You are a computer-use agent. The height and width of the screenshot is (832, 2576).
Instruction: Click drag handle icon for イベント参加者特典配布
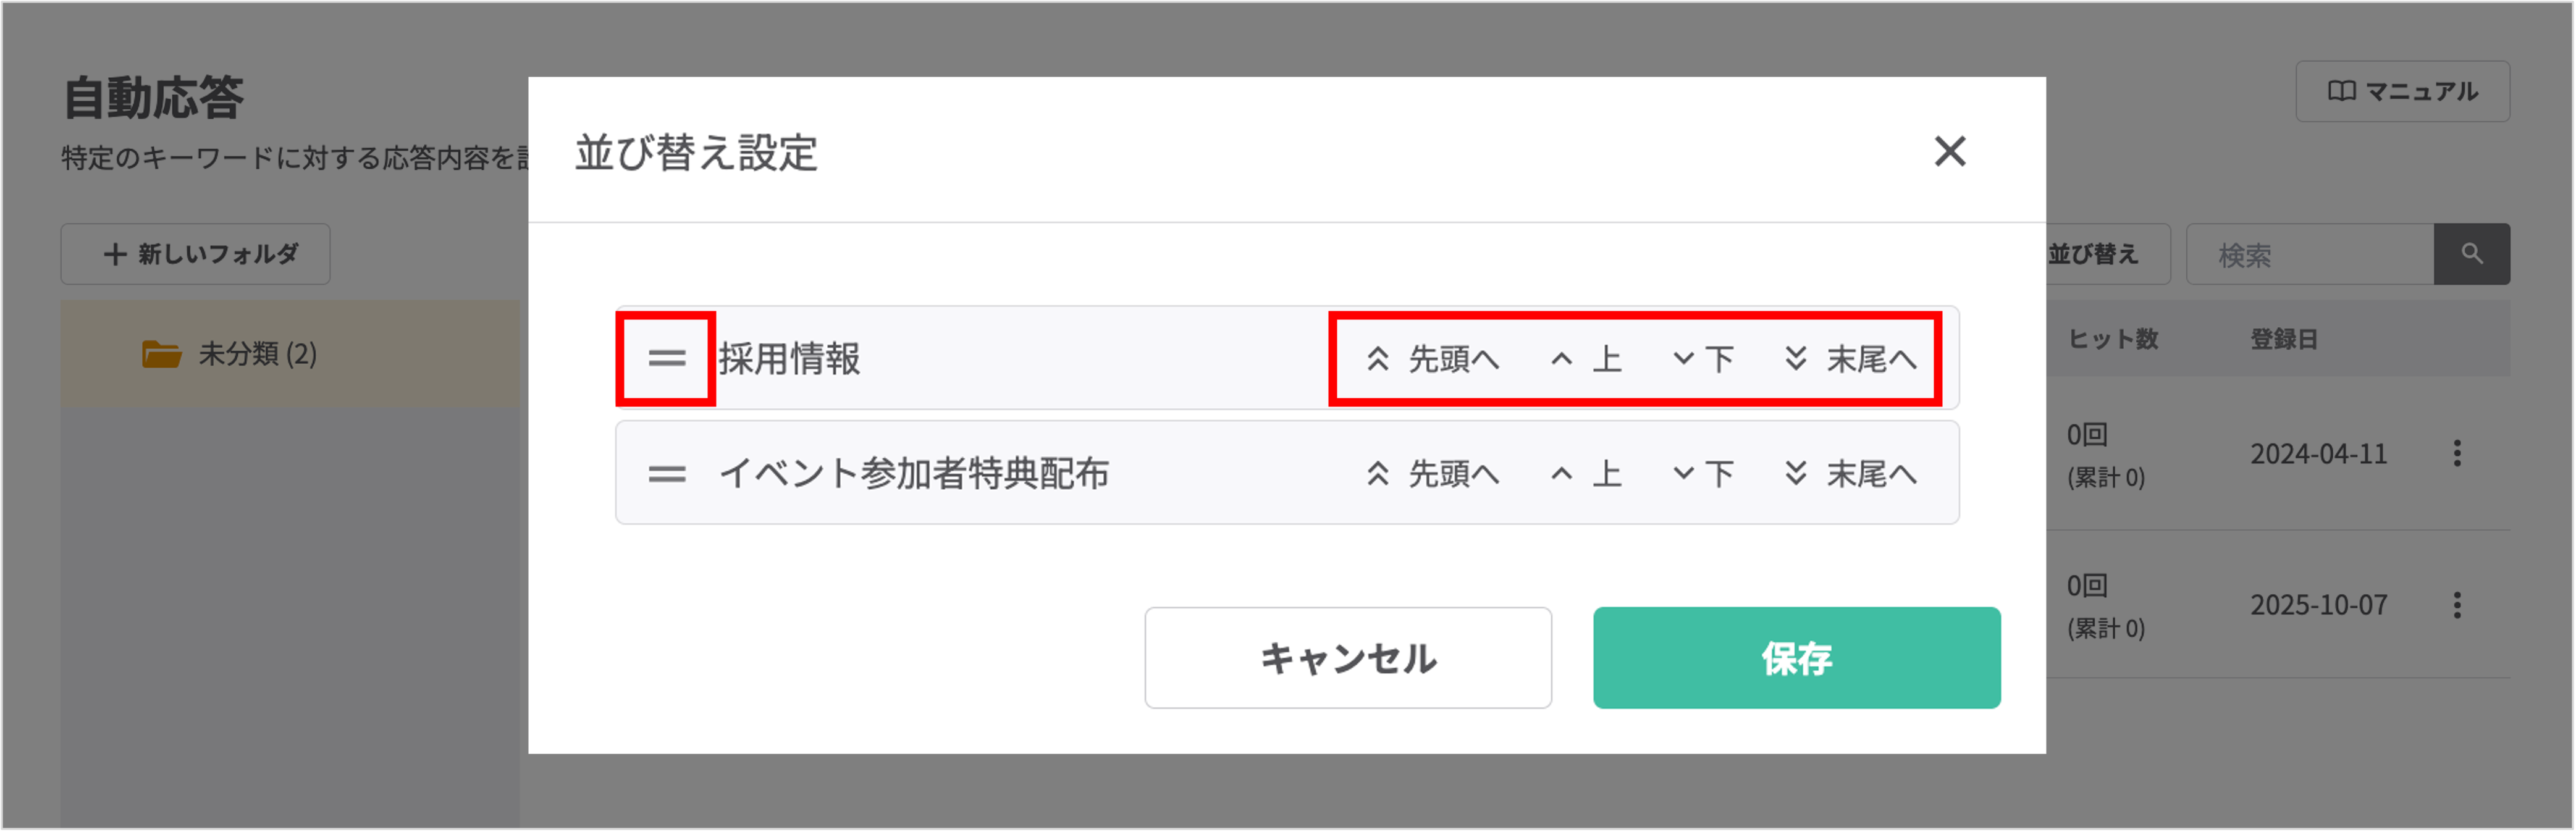[666, 473]
